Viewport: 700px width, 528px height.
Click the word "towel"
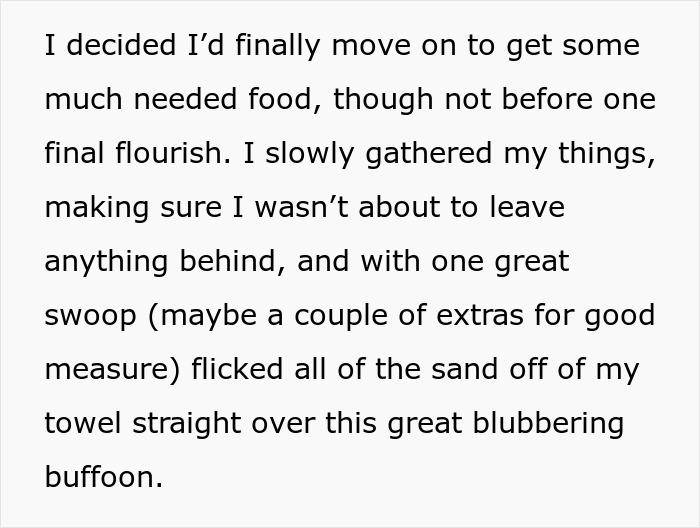click(x=80, y=424)
